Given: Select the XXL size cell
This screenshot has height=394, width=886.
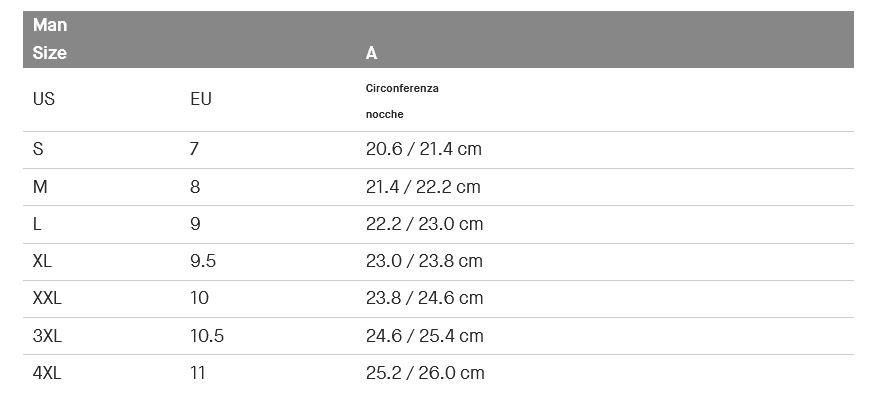Looking at the screenshot, I should [47, 298].
